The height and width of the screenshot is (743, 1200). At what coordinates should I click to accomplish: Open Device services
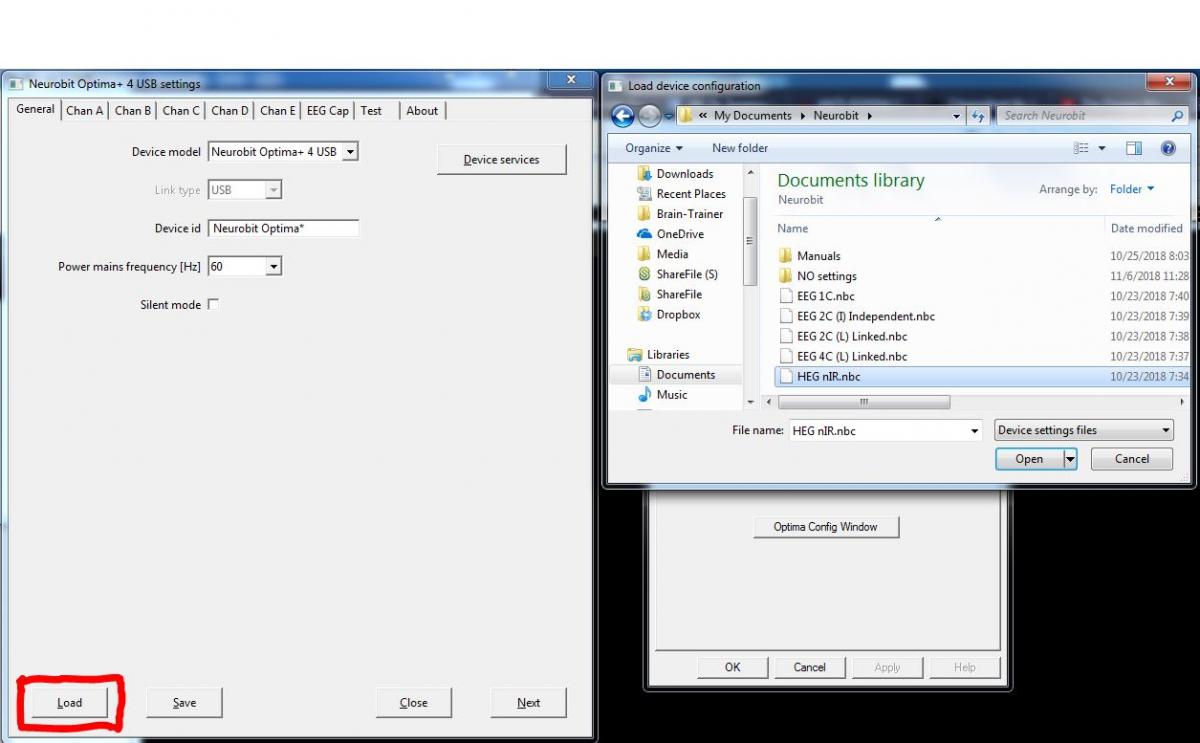501,159
